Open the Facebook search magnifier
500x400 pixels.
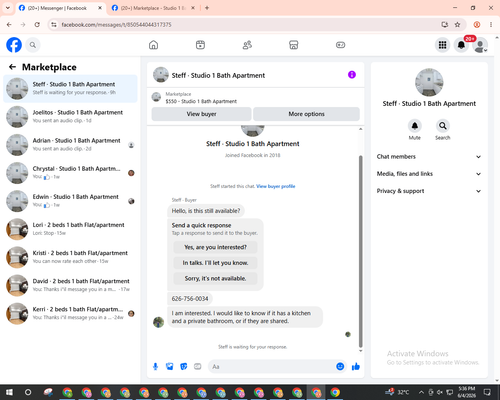pyautogui.click(x=33, y=45)
